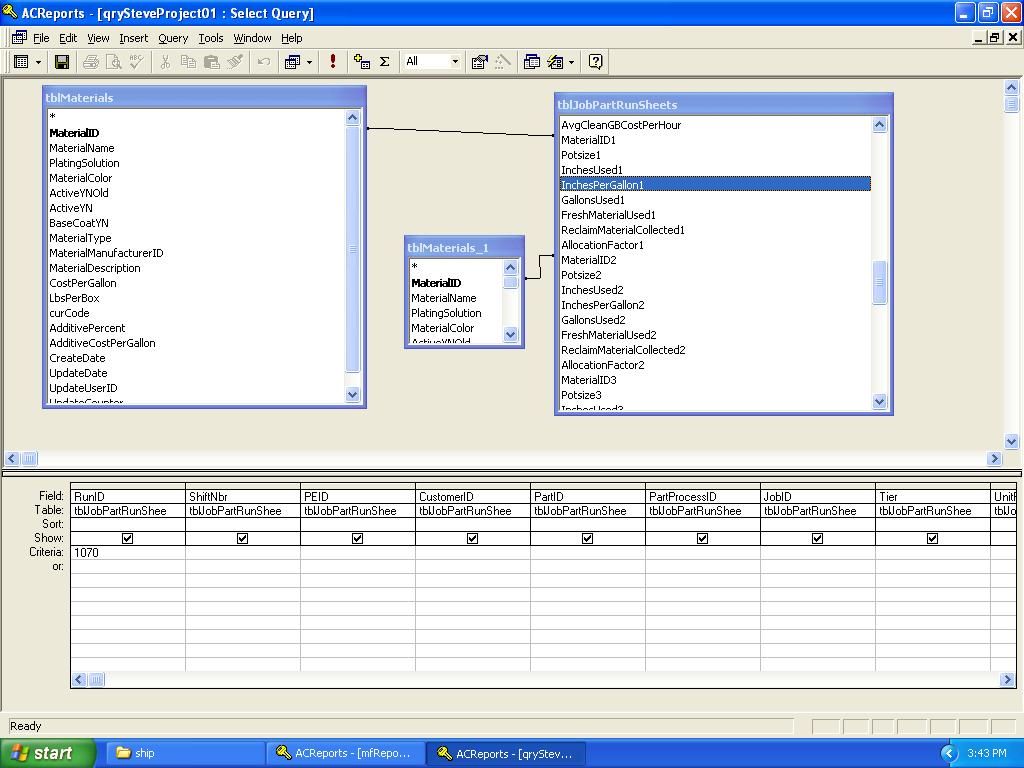
Task: Uncheck the Show box for RunID
Action: 127,538
